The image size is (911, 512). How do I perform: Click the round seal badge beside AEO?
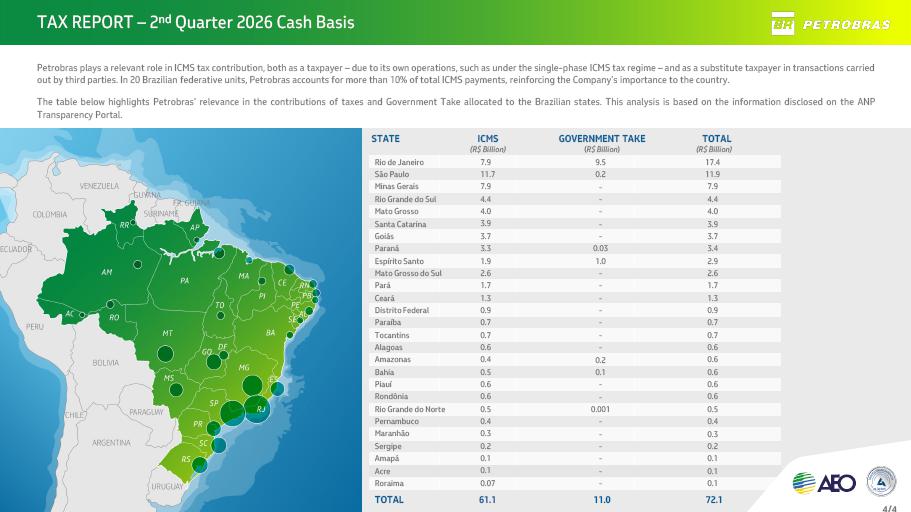click(x=881, y=481)
